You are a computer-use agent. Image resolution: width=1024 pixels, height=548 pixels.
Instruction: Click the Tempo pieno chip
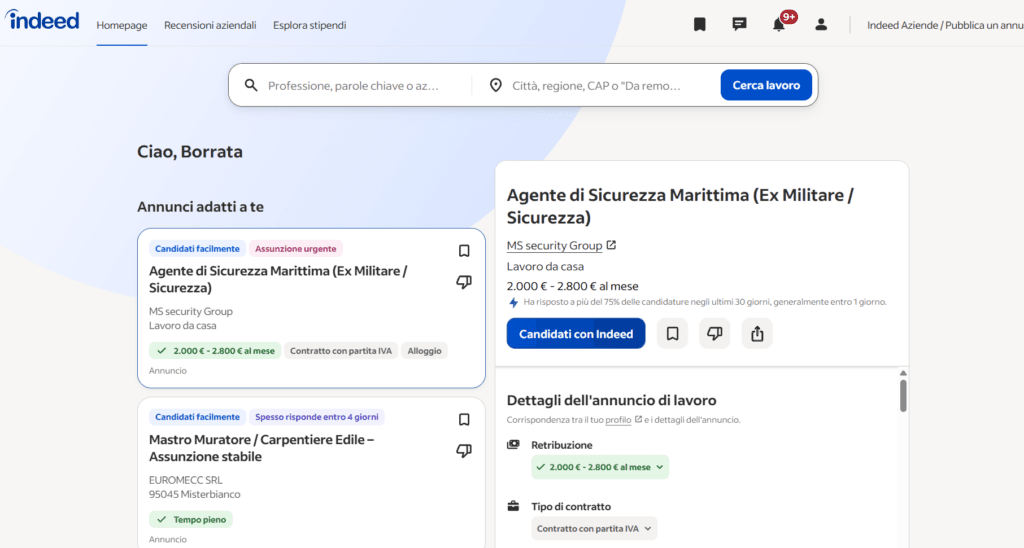click(x=191, y=519)
